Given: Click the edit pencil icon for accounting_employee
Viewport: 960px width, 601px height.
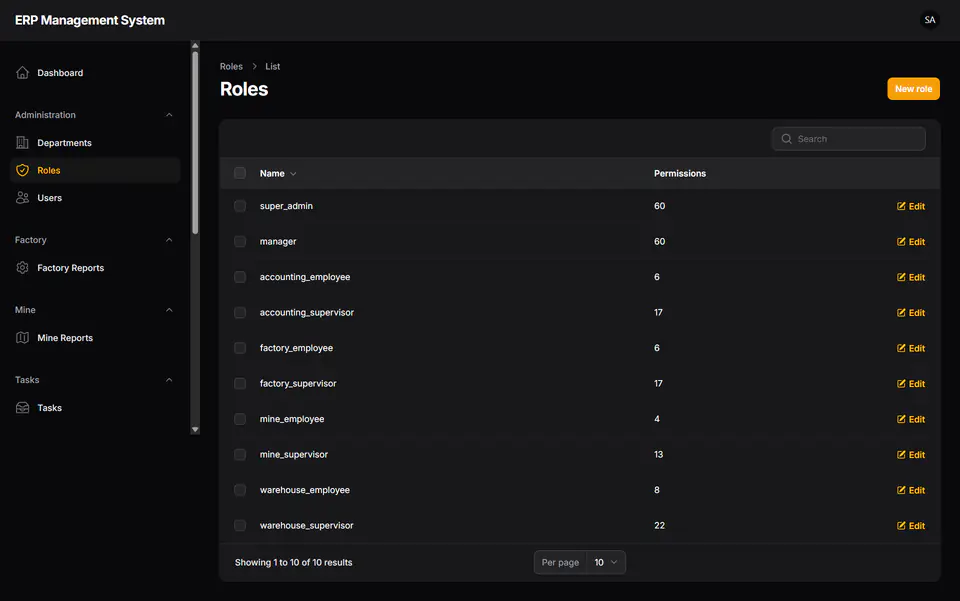Looking at the screenshot, I should pos(901,277).
